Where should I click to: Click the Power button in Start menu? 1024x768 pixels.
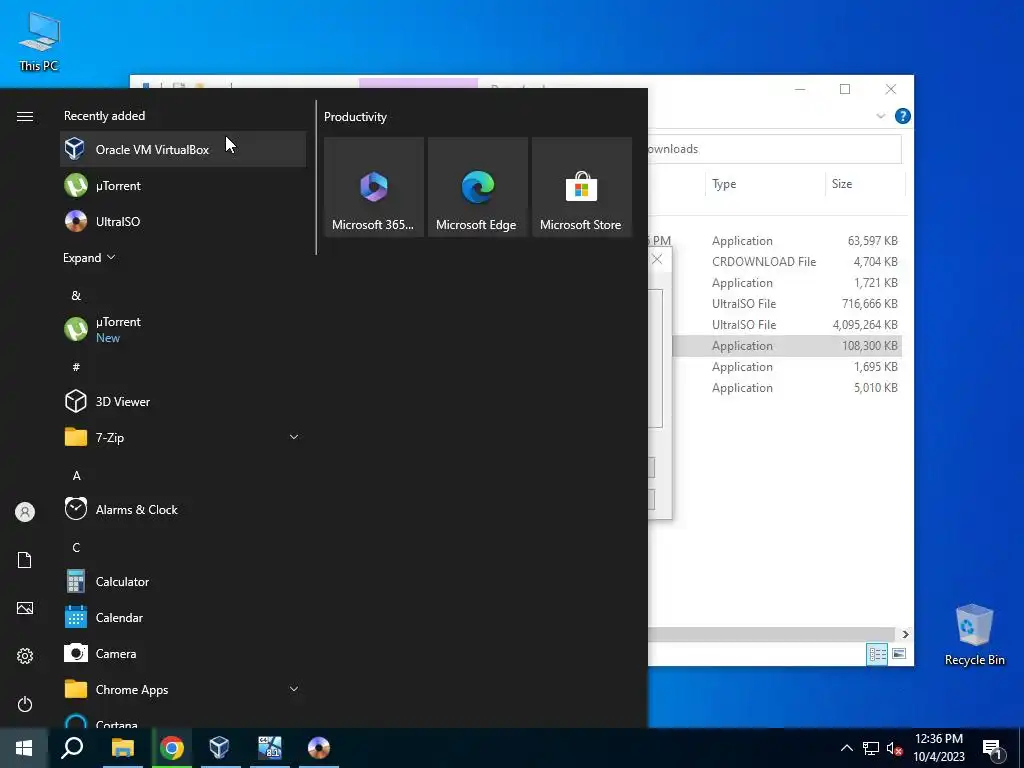(x=25, y=704)
